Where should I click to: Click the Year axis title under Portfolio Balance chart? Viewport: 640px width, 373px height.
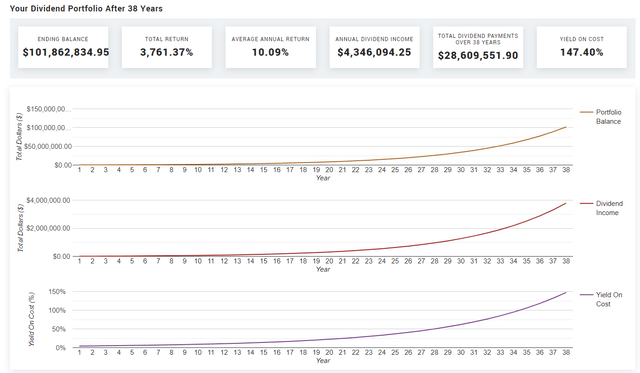323,178
